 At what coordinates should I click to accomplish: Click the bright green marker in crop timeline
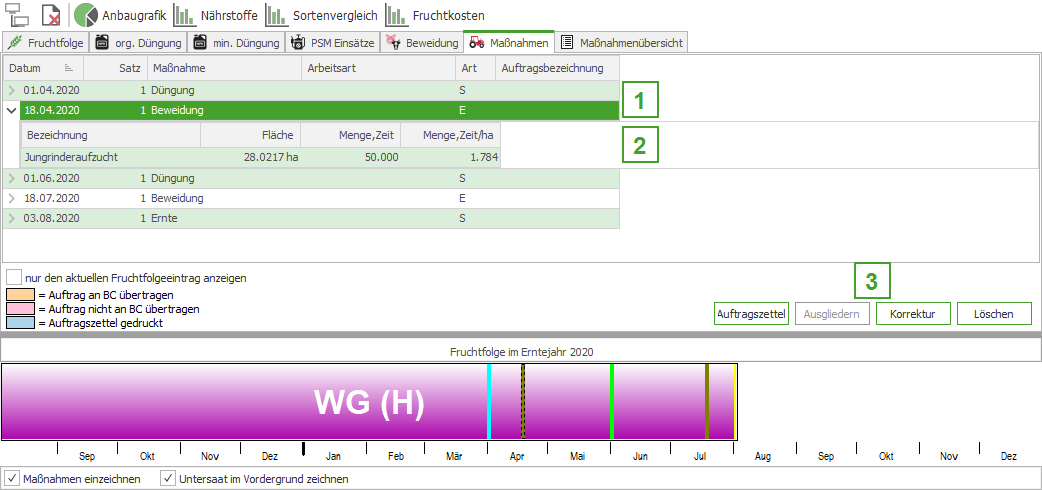coord(611,402)
